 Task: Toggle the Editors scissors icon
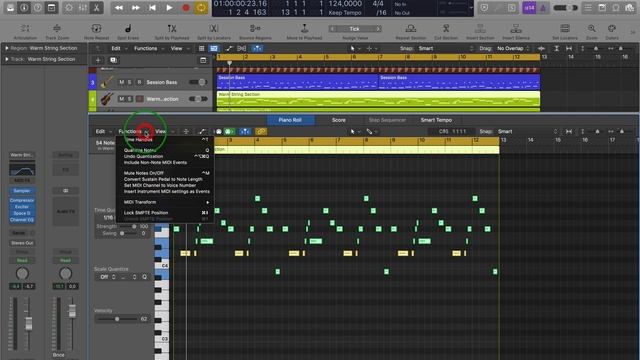(x=96, y=7)
